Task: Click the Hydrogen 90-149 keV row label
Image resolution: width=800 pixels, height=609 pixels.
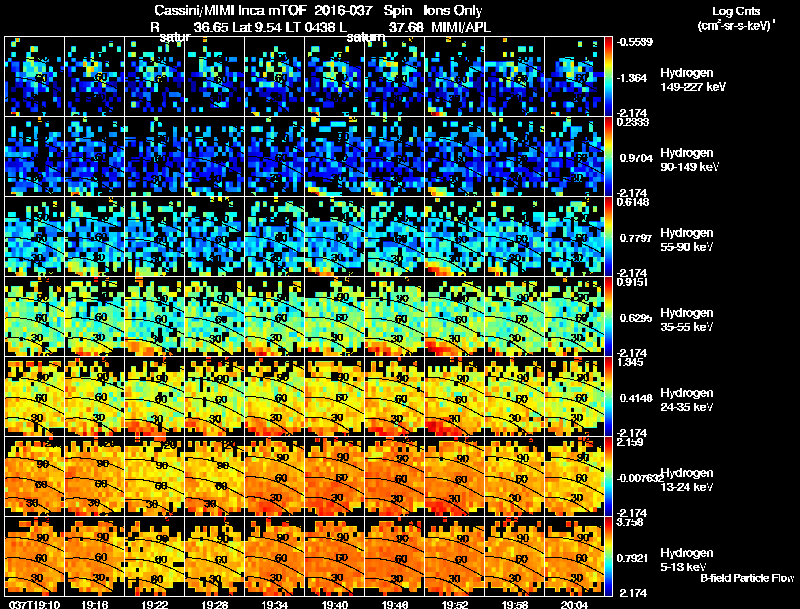Action: point(689,160)
